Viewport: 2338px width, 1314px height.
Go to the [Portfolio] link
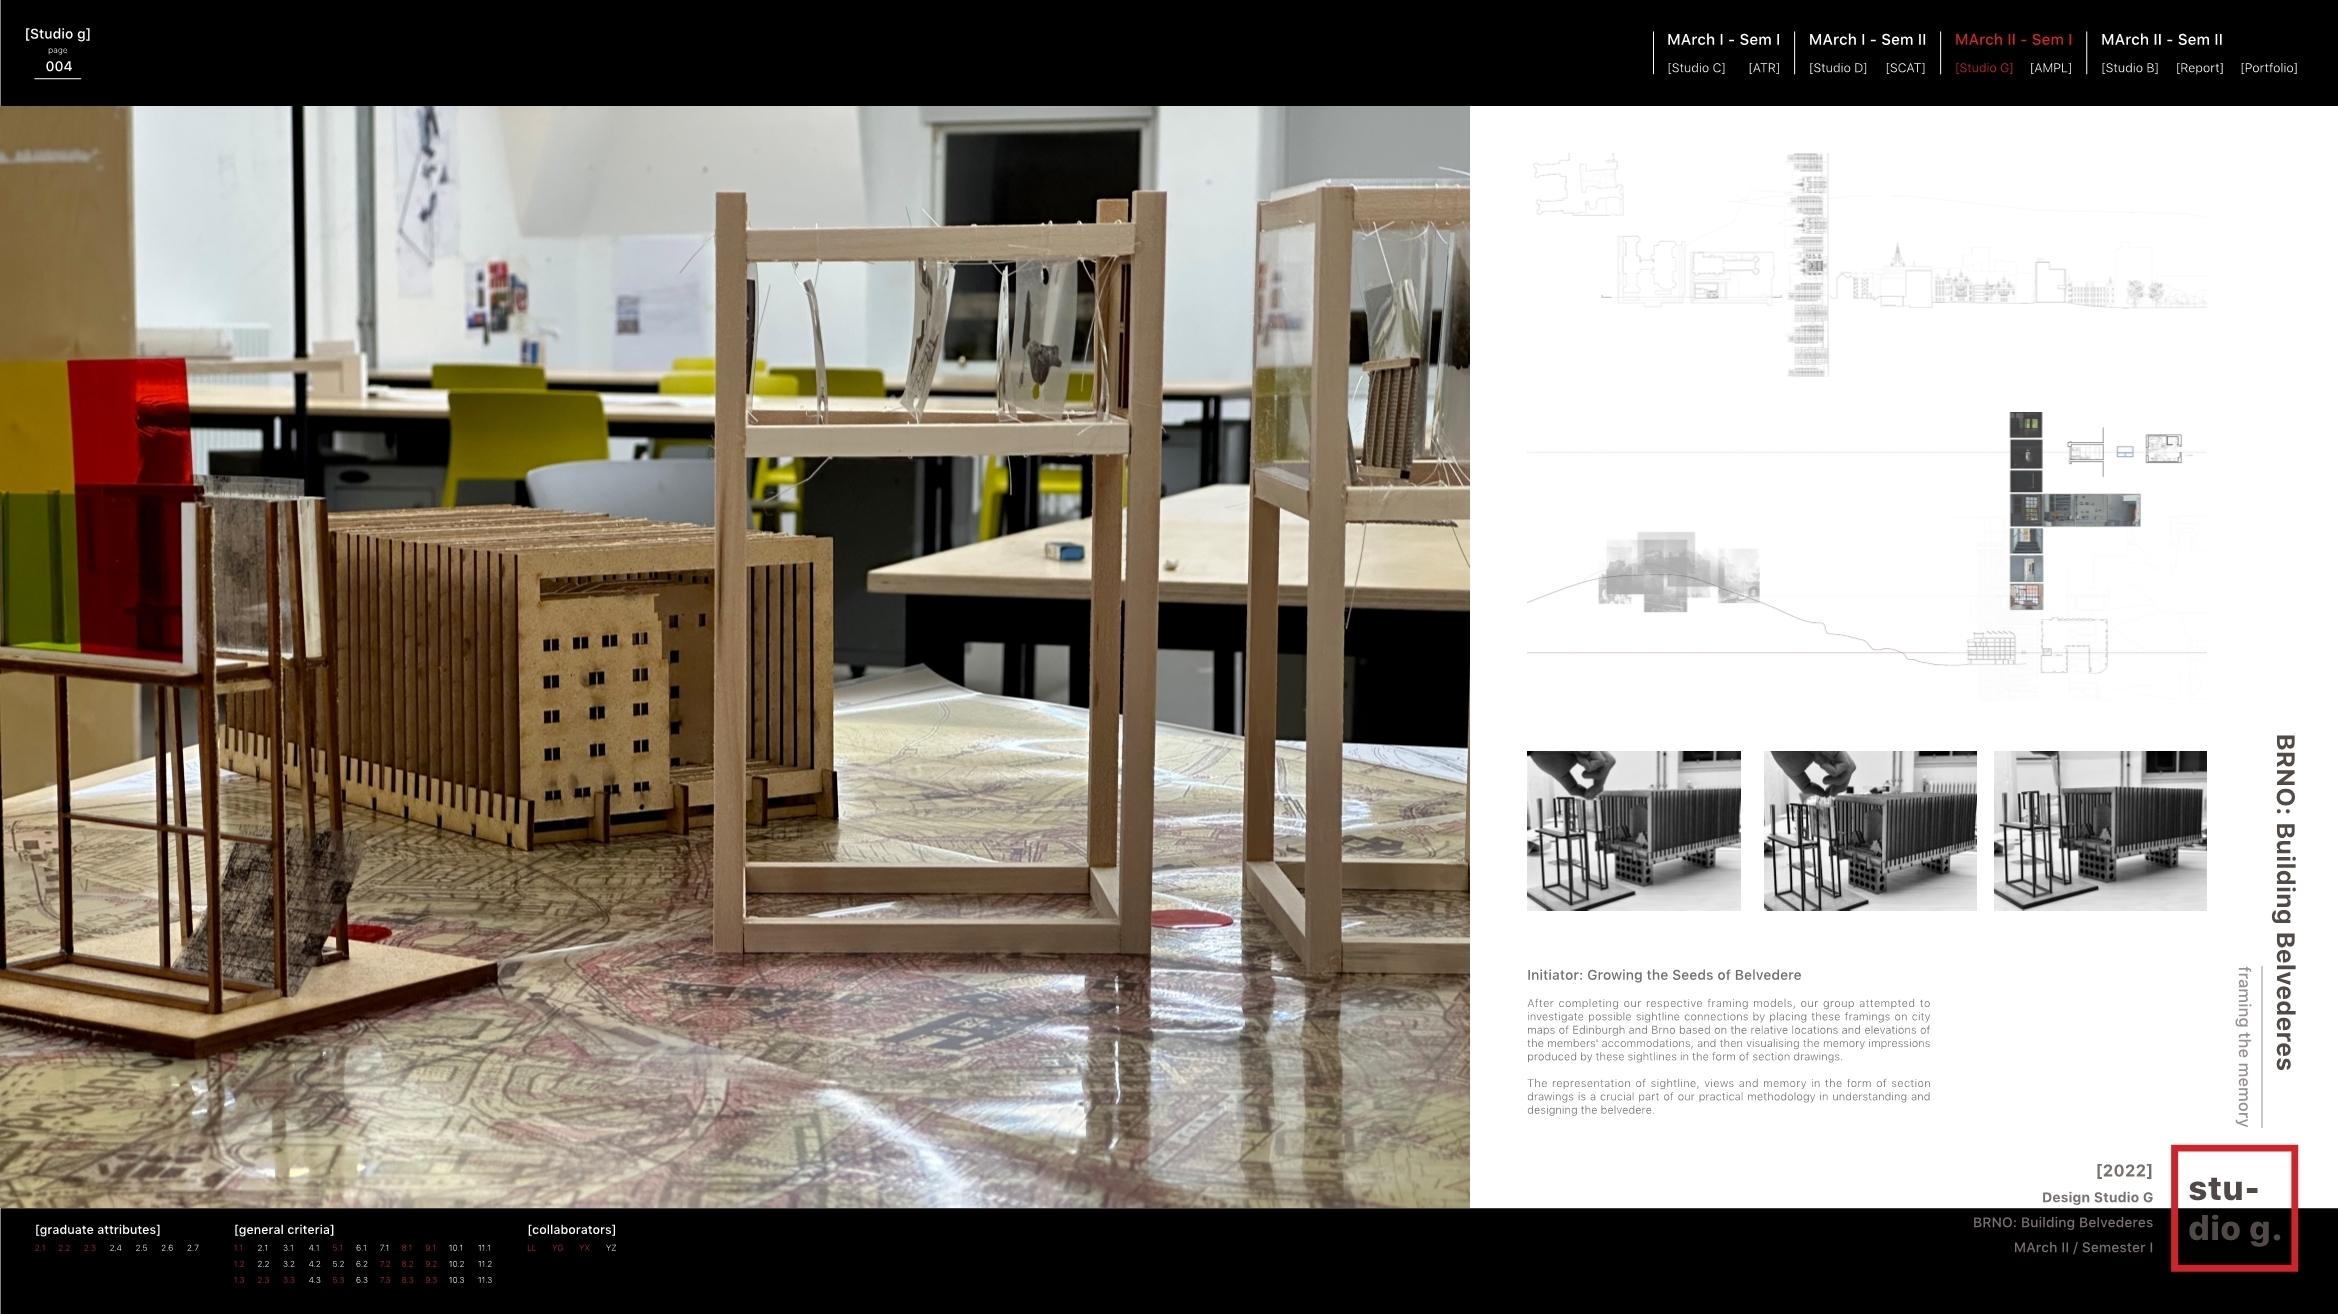[x=2268, y=68]
